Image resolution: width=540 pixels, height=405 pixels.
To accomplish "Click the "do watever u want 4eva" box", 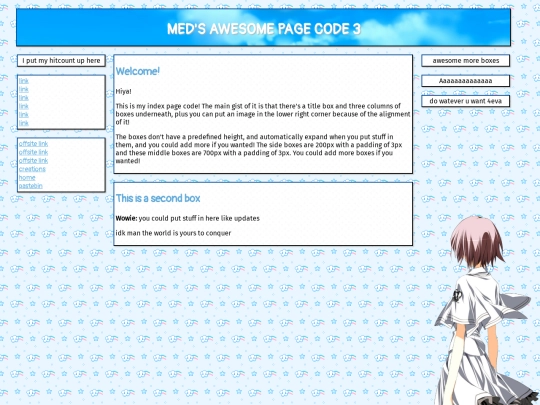I will [466, 101].
